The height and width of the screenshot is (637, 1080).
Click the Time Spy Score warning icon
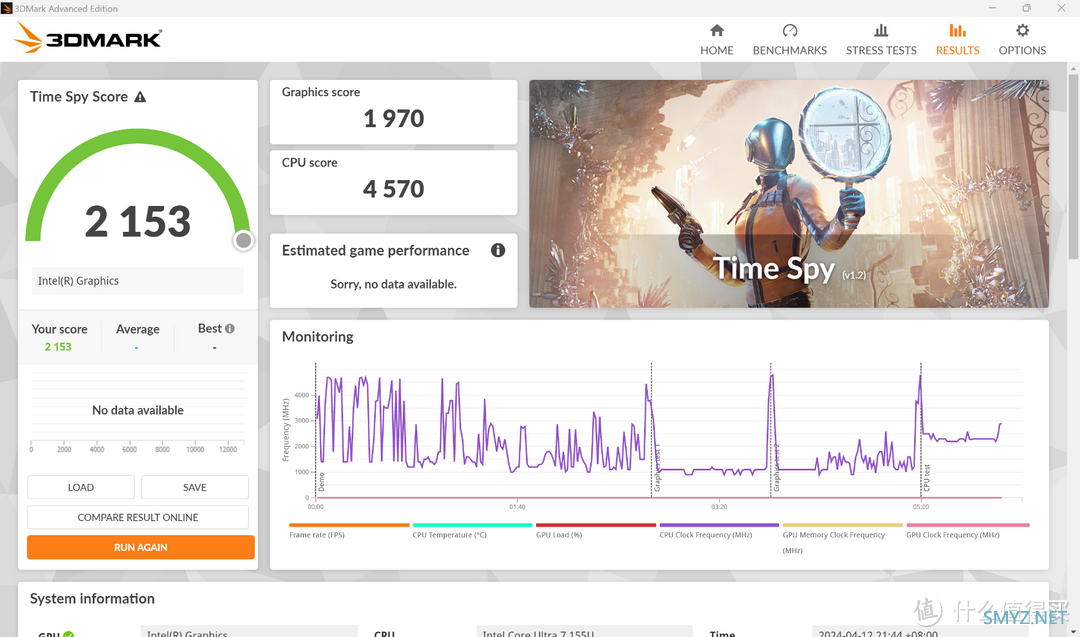click(x=140, y=97)
